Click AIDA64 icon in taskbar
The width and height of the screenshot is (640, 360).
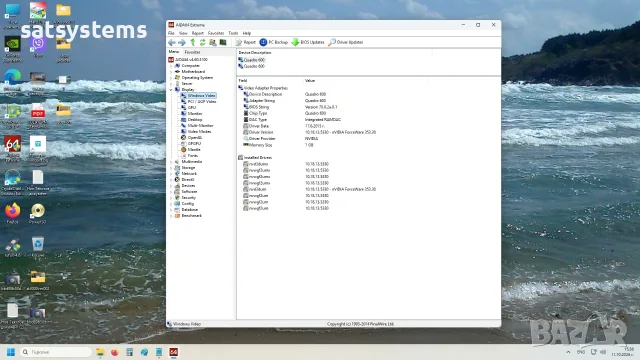173,352
